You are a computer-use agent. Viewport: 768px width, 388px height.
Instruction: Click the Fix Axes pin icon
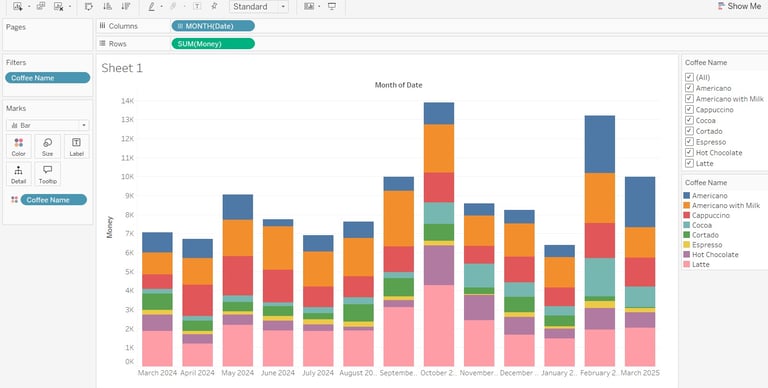tap(214, 6)
